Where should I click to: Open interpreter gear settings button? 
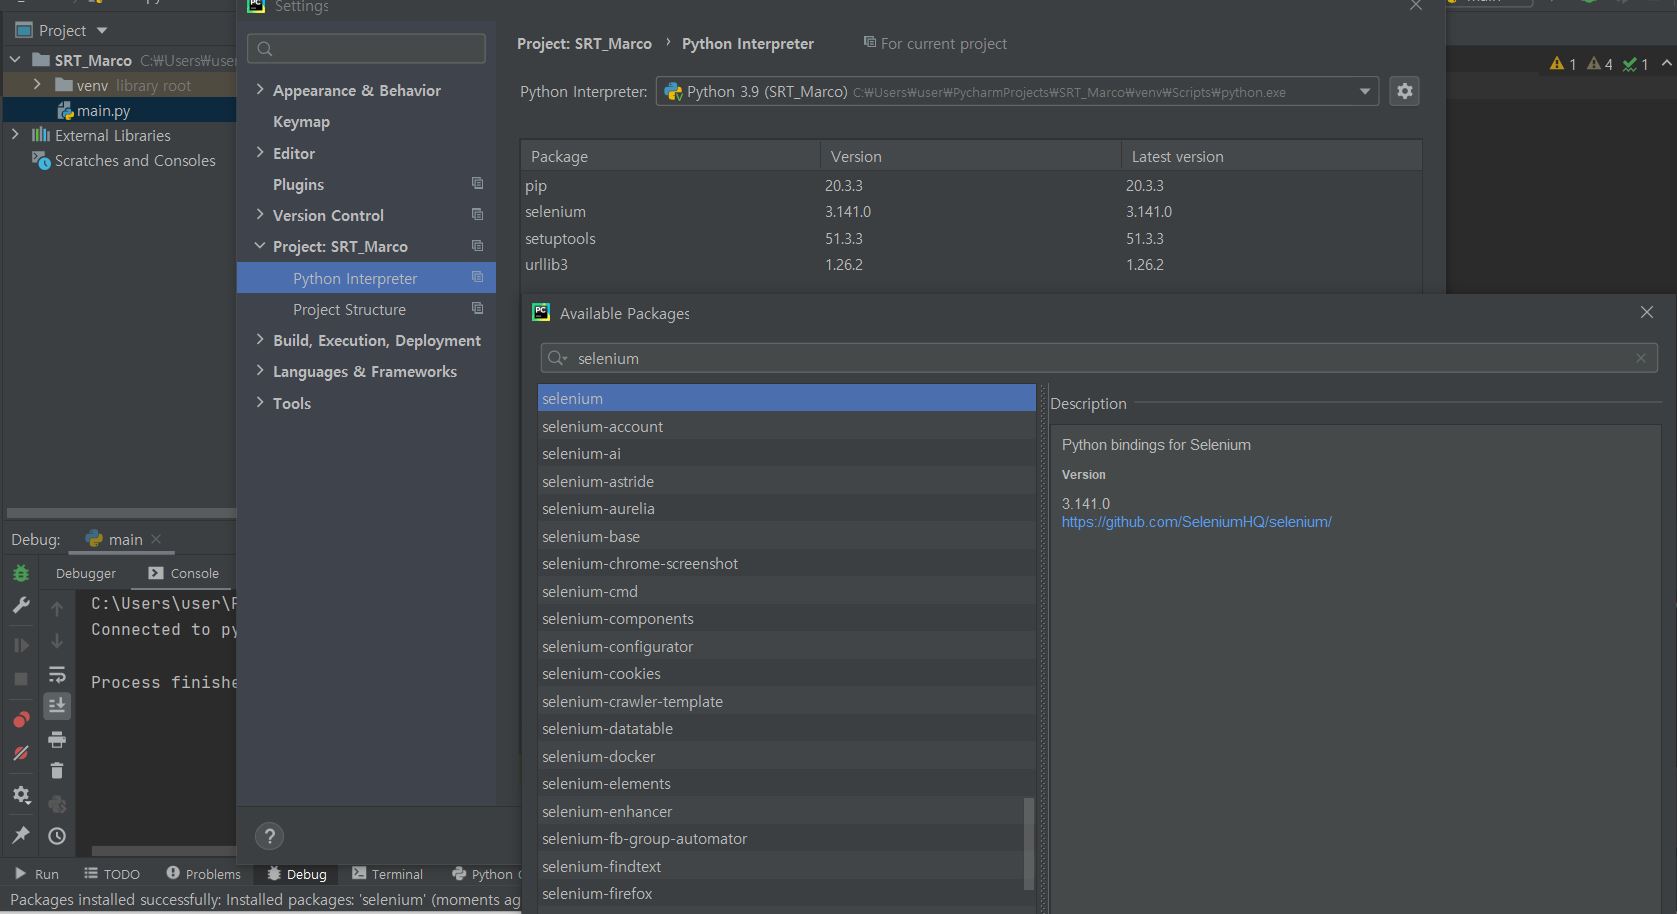tap(1404, 91)
